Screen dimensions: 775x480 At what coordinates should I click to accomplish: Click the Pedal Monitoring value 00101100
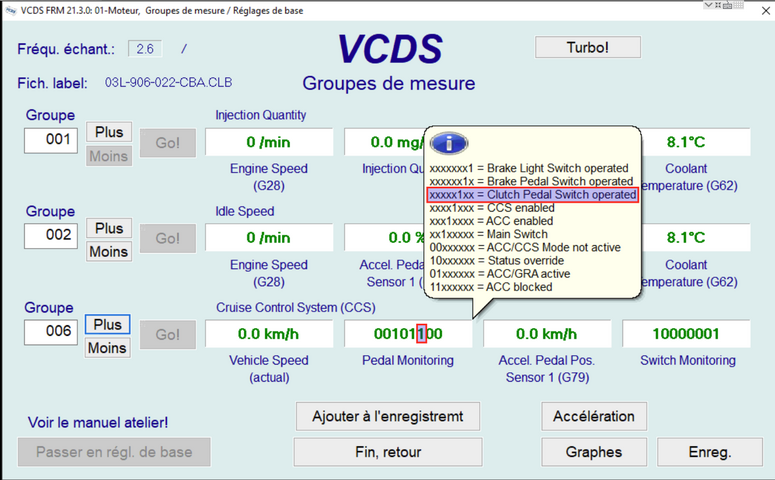(x=408, y=334)
